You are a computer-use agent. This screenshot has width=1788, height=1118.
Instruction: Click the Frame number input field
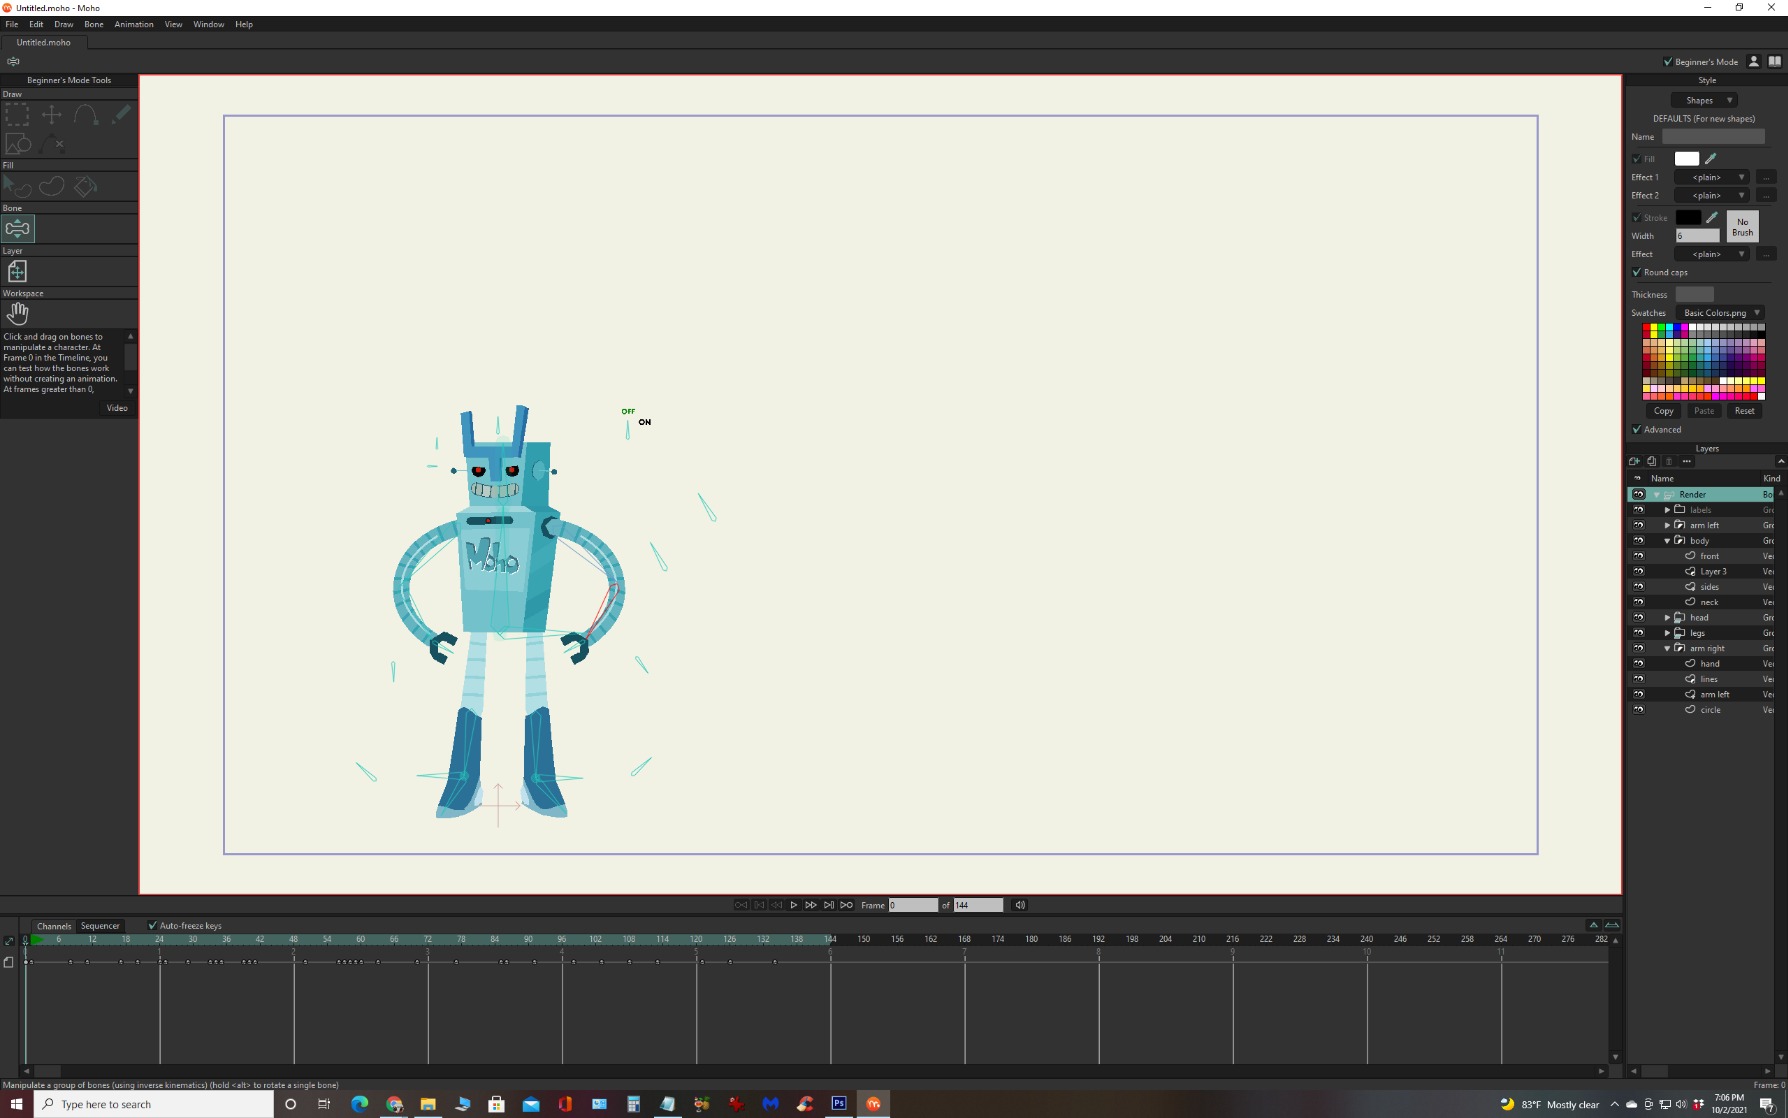(x=912, y=905)
